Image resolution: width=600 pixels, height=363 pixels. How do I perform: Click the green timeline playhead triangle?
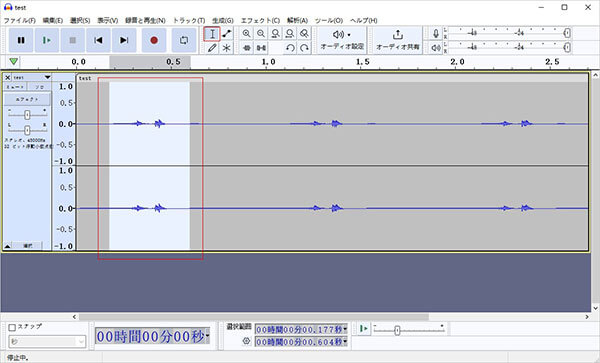(14, 61)
